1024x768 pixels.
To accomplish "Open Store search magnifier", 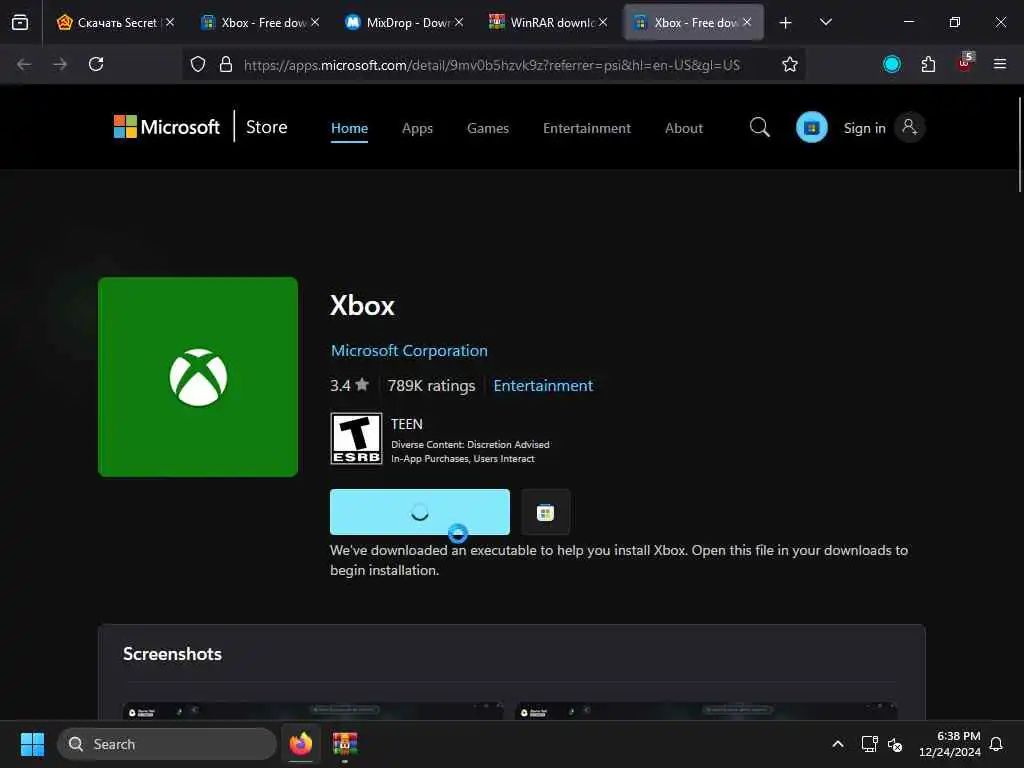I will (x=760, y=127).
